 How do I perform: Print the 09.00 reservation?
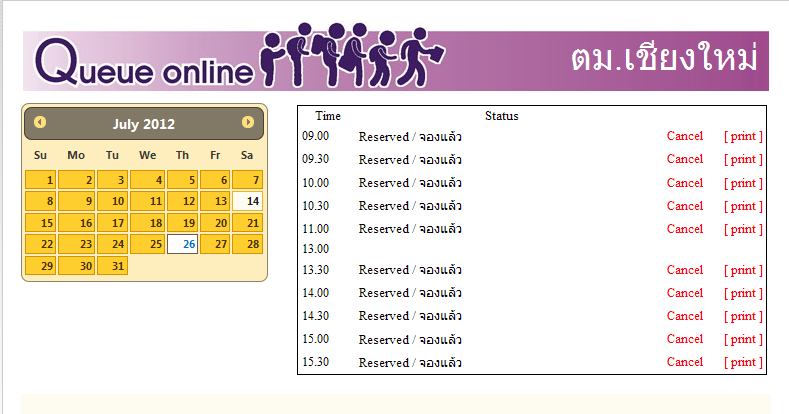(743, 136)
